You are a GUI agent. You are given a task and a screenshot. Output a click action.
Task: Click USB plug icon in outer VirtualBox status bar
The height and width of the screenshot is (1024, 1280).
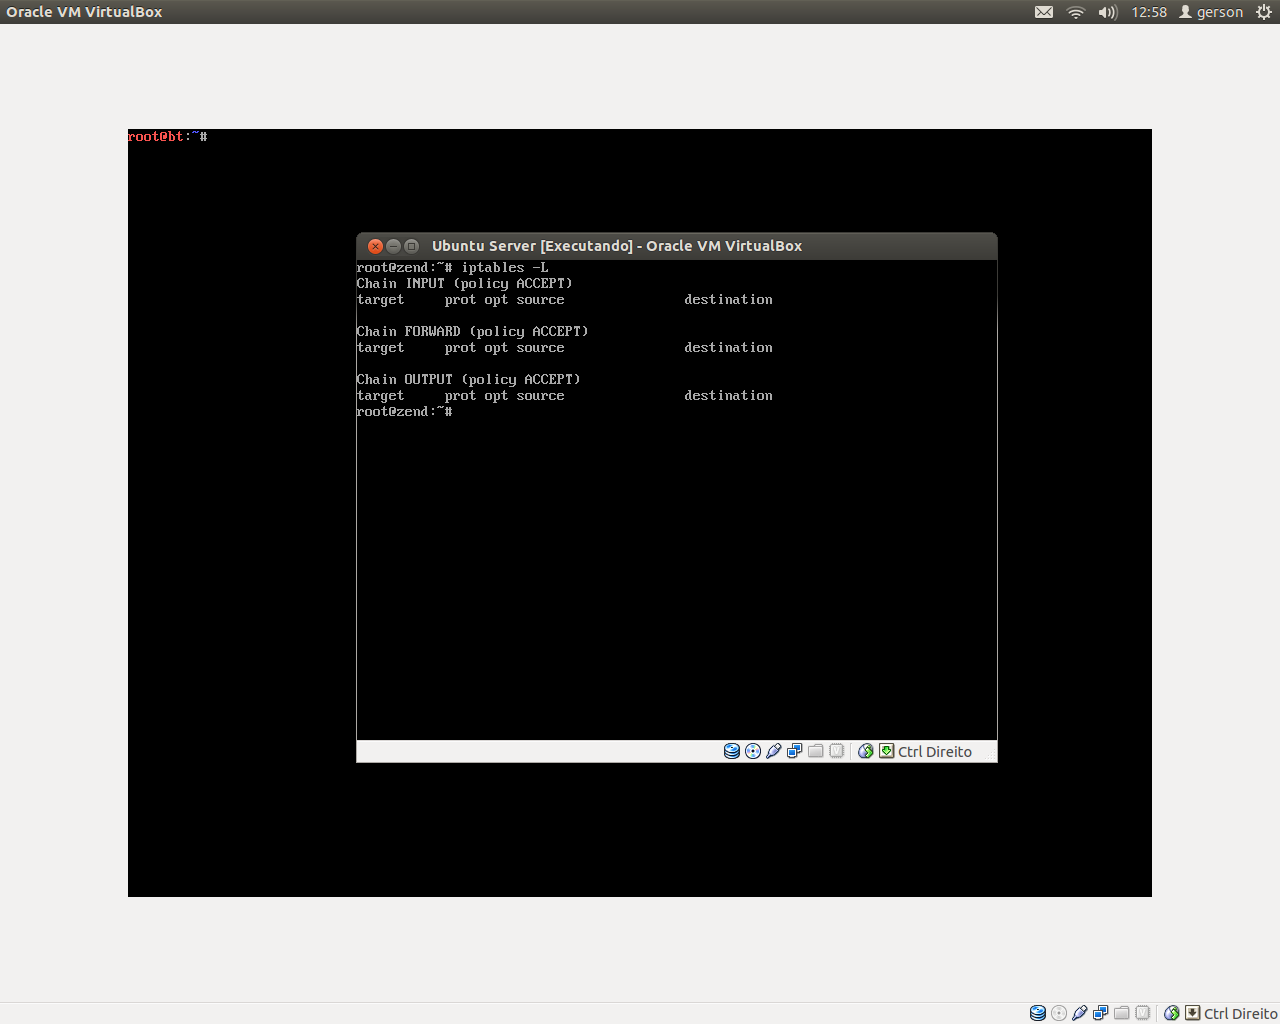pyautogui.click(x=1079, y=1013)
